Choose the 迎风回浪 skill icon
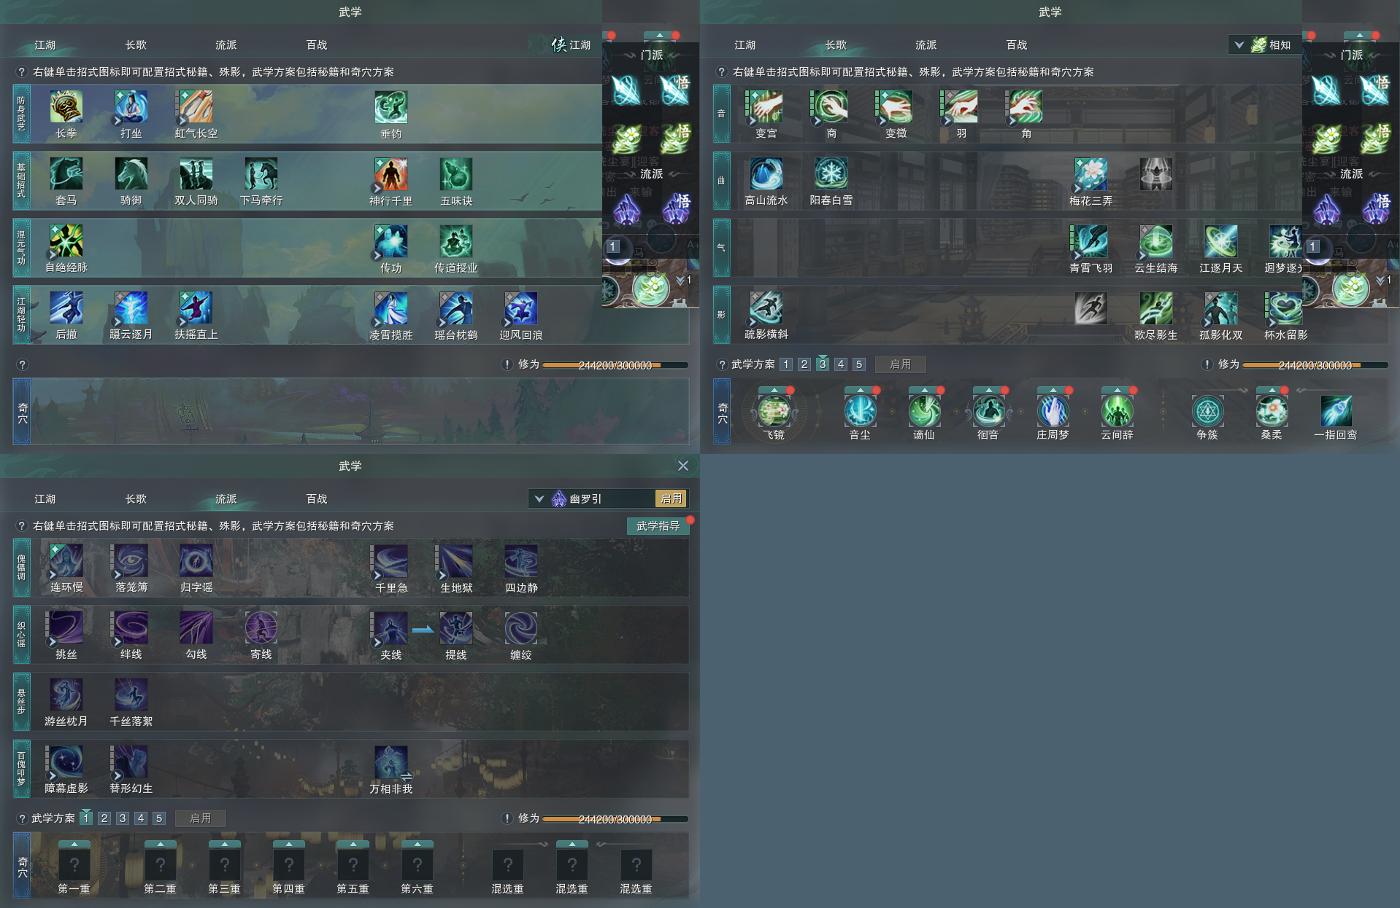1400x908 pixels. pos(521,308)
